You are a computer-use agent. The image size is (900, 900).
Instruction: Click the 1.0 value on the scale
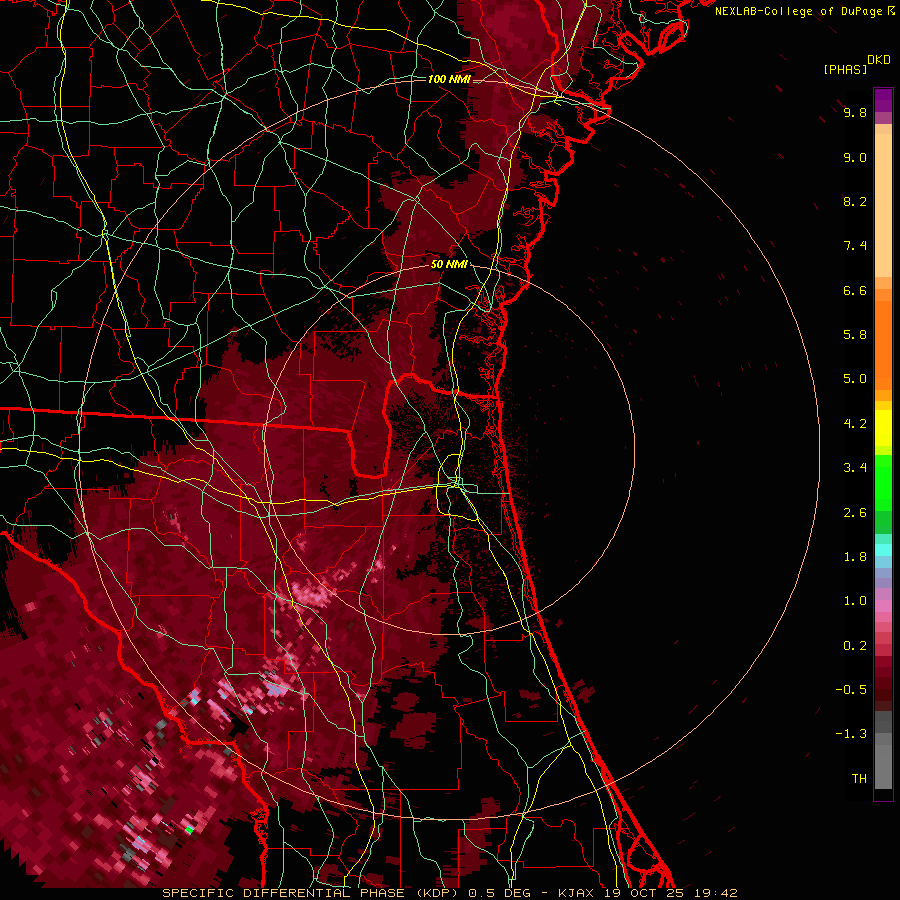(855, 601)
